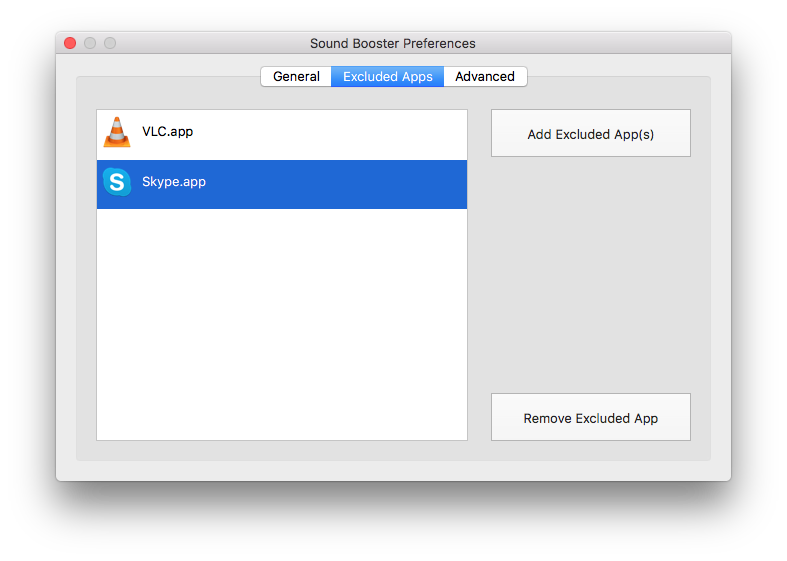Viewport: 787px width, 561px height.
Task: Click Remove Excluded App button
Action: (591, 417)
